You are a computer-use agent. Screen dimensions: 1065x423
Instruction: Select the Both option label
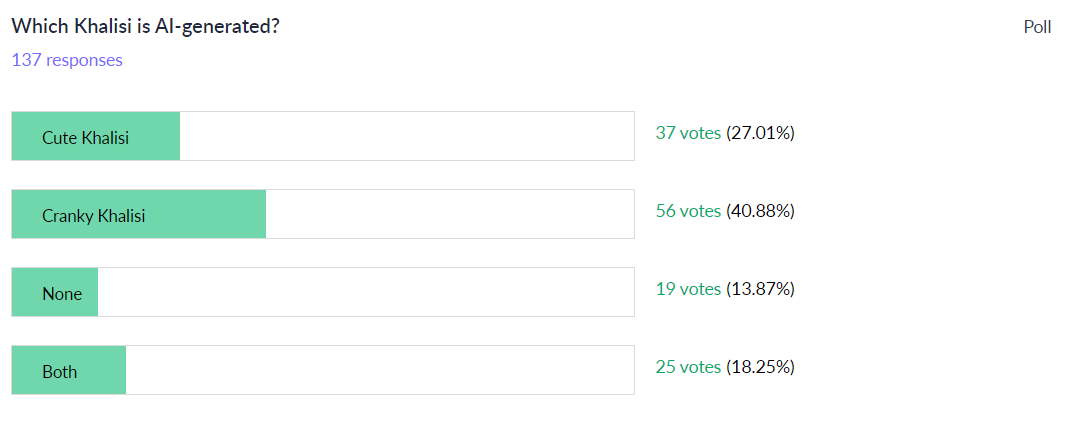[x=59, y=371]
